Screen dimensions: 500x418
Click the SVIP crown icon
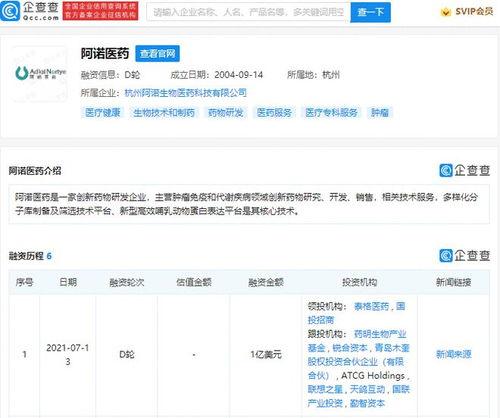pos(446,12)
